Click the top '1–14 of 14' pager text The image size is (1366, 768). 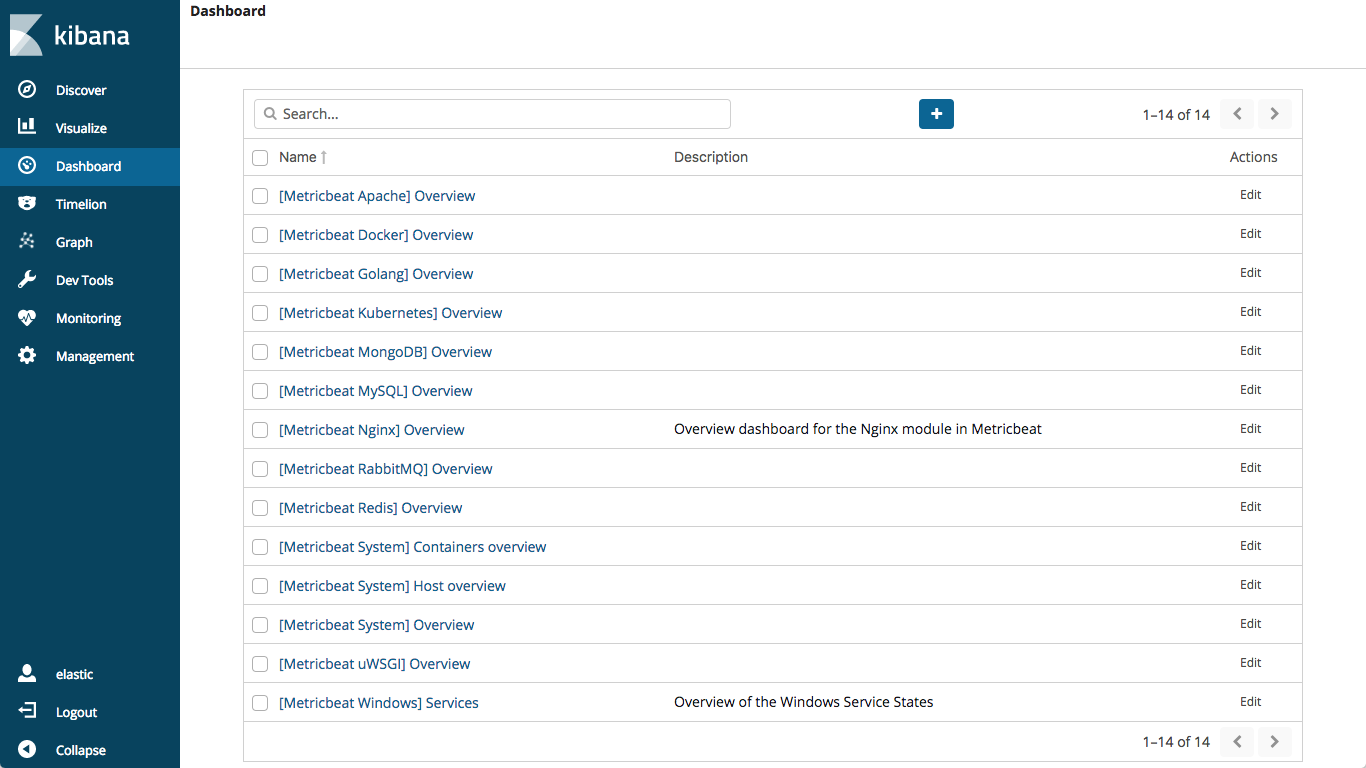tap(1176, 115)
